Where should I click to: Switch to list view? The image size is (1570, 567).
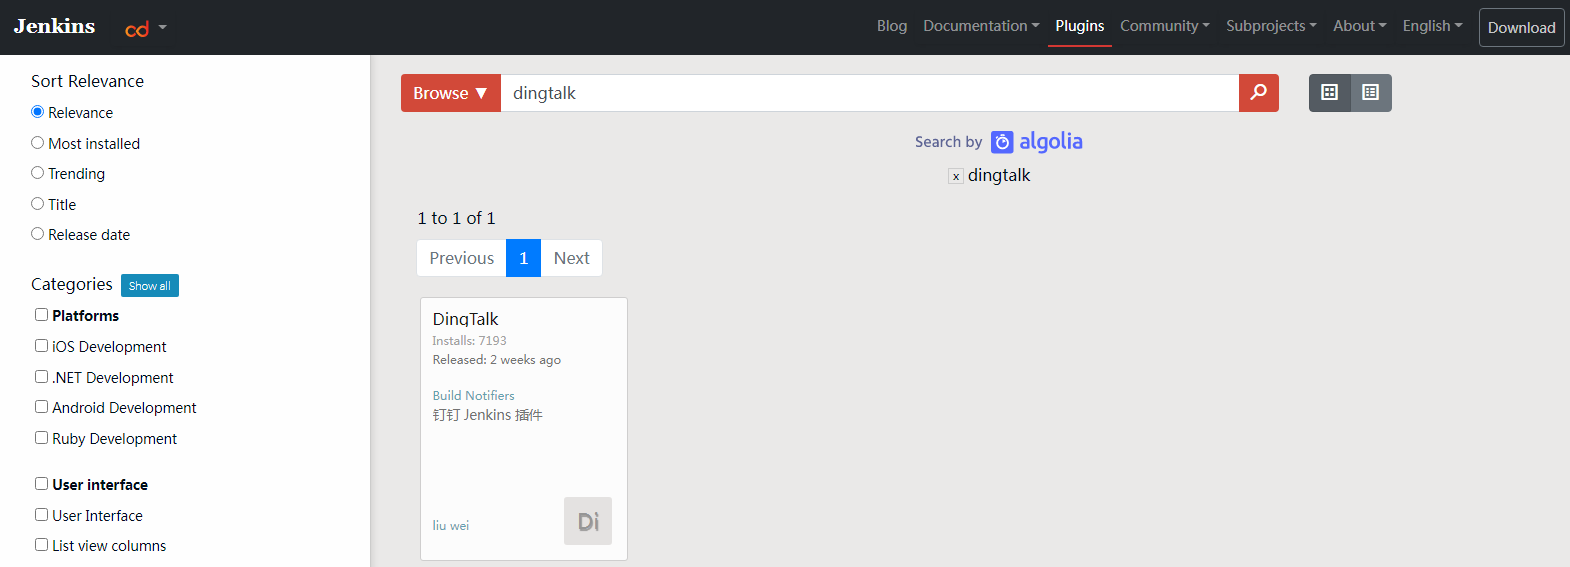pyautogui.click(x=1371, y=93)
